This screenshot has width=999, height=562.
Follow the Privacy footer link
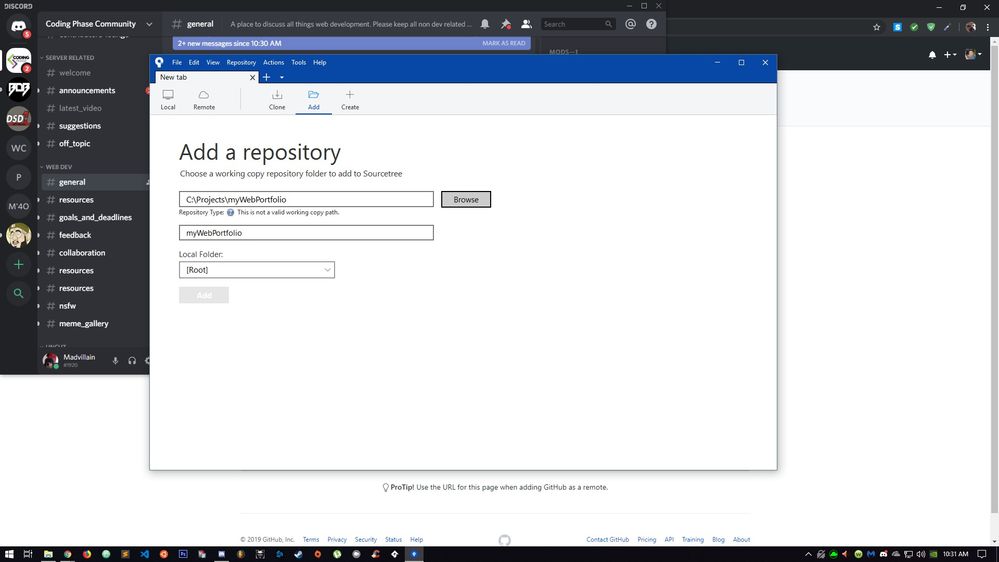(x=337, y=540)
